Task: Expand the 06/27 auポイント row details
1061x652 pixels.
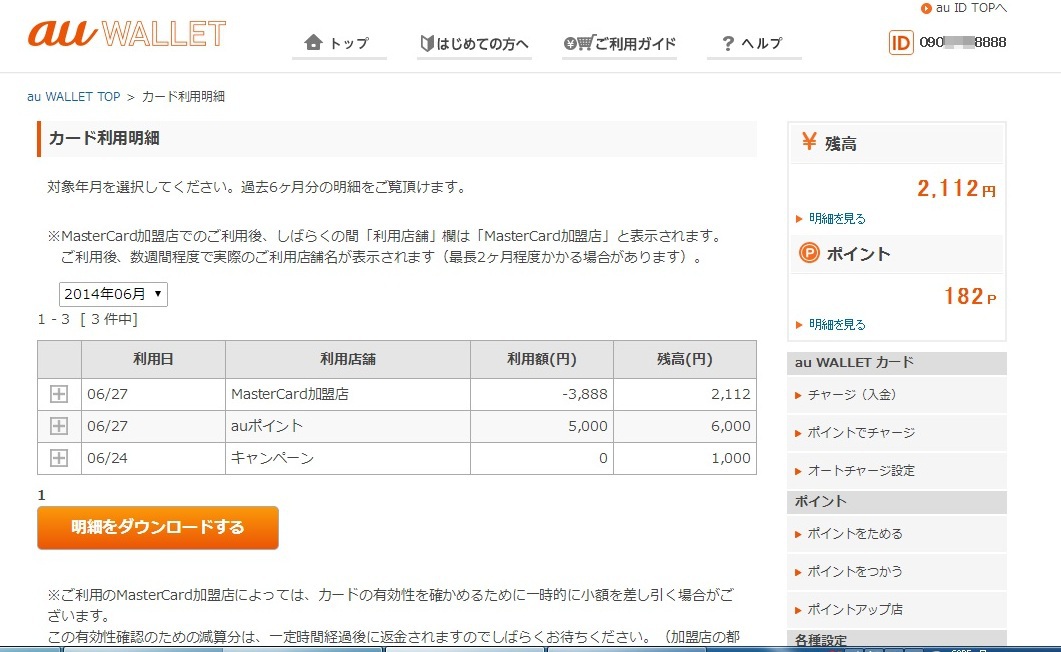Action: coord(59,425)
